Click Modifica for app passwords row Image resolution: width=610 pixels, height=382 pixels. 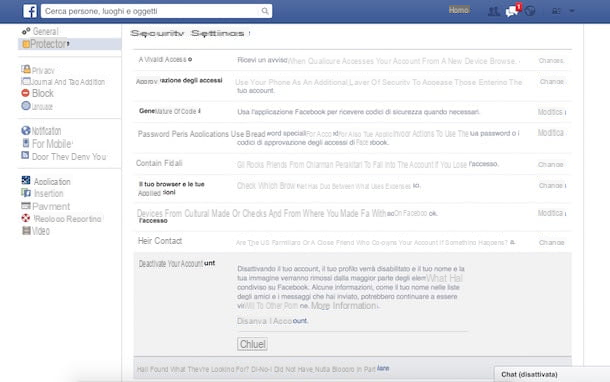[x=550, y=133]
